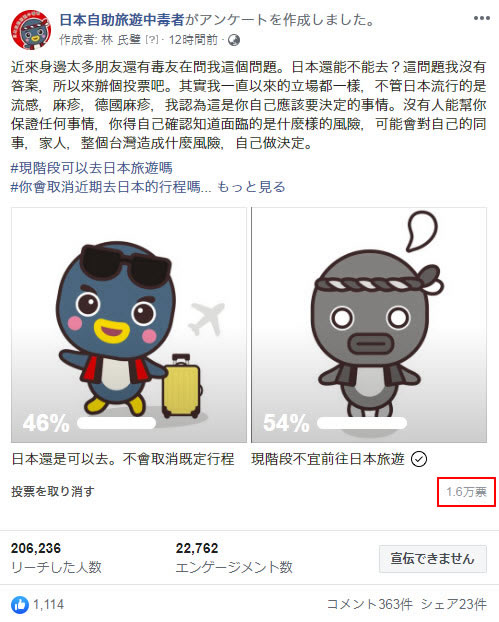Click the 54% poll progress bar
The height and width of the screenshot is (622, 499).
point(362,423)
